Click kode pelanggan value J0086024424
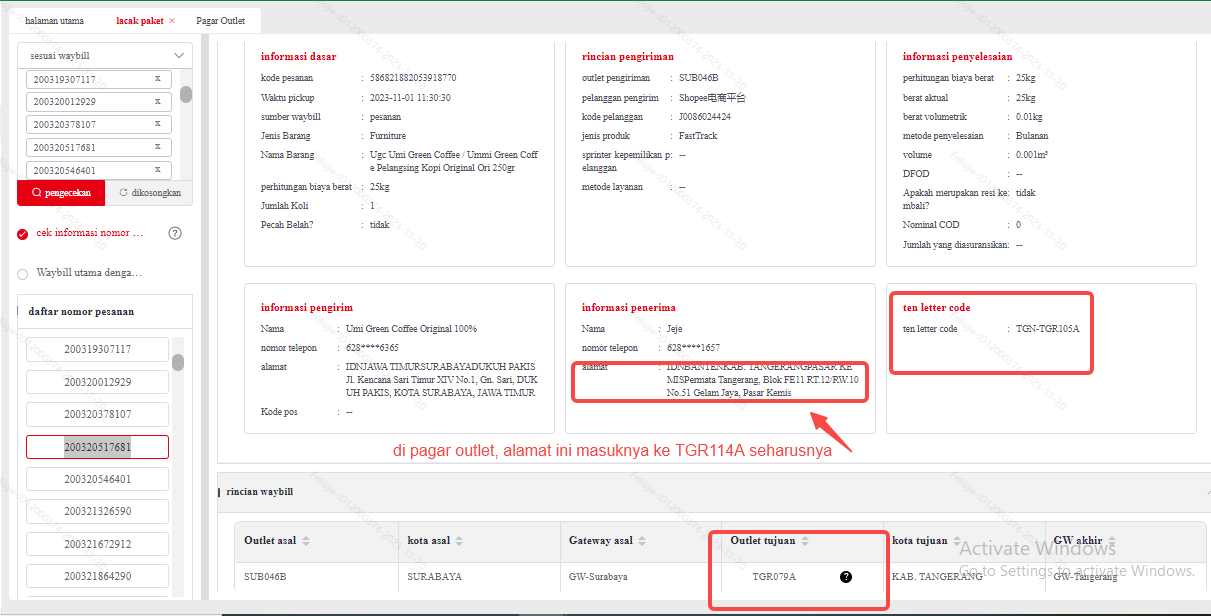Screen dimensions: 1211x616 click(704, 117)
